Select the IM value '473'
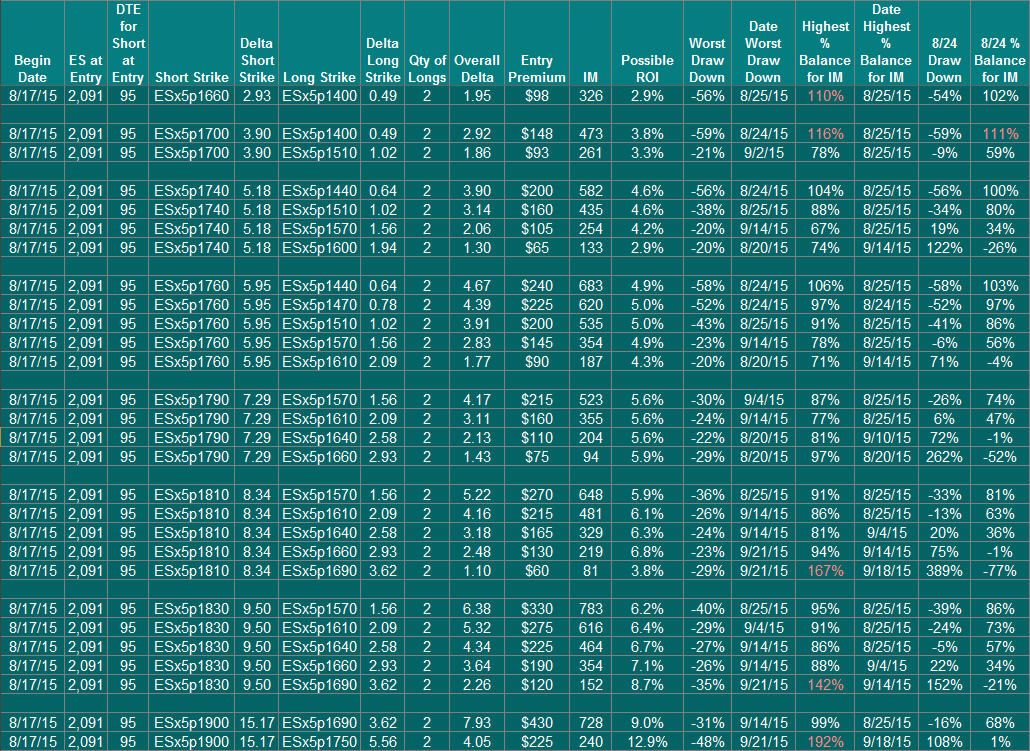 [590, 134]
